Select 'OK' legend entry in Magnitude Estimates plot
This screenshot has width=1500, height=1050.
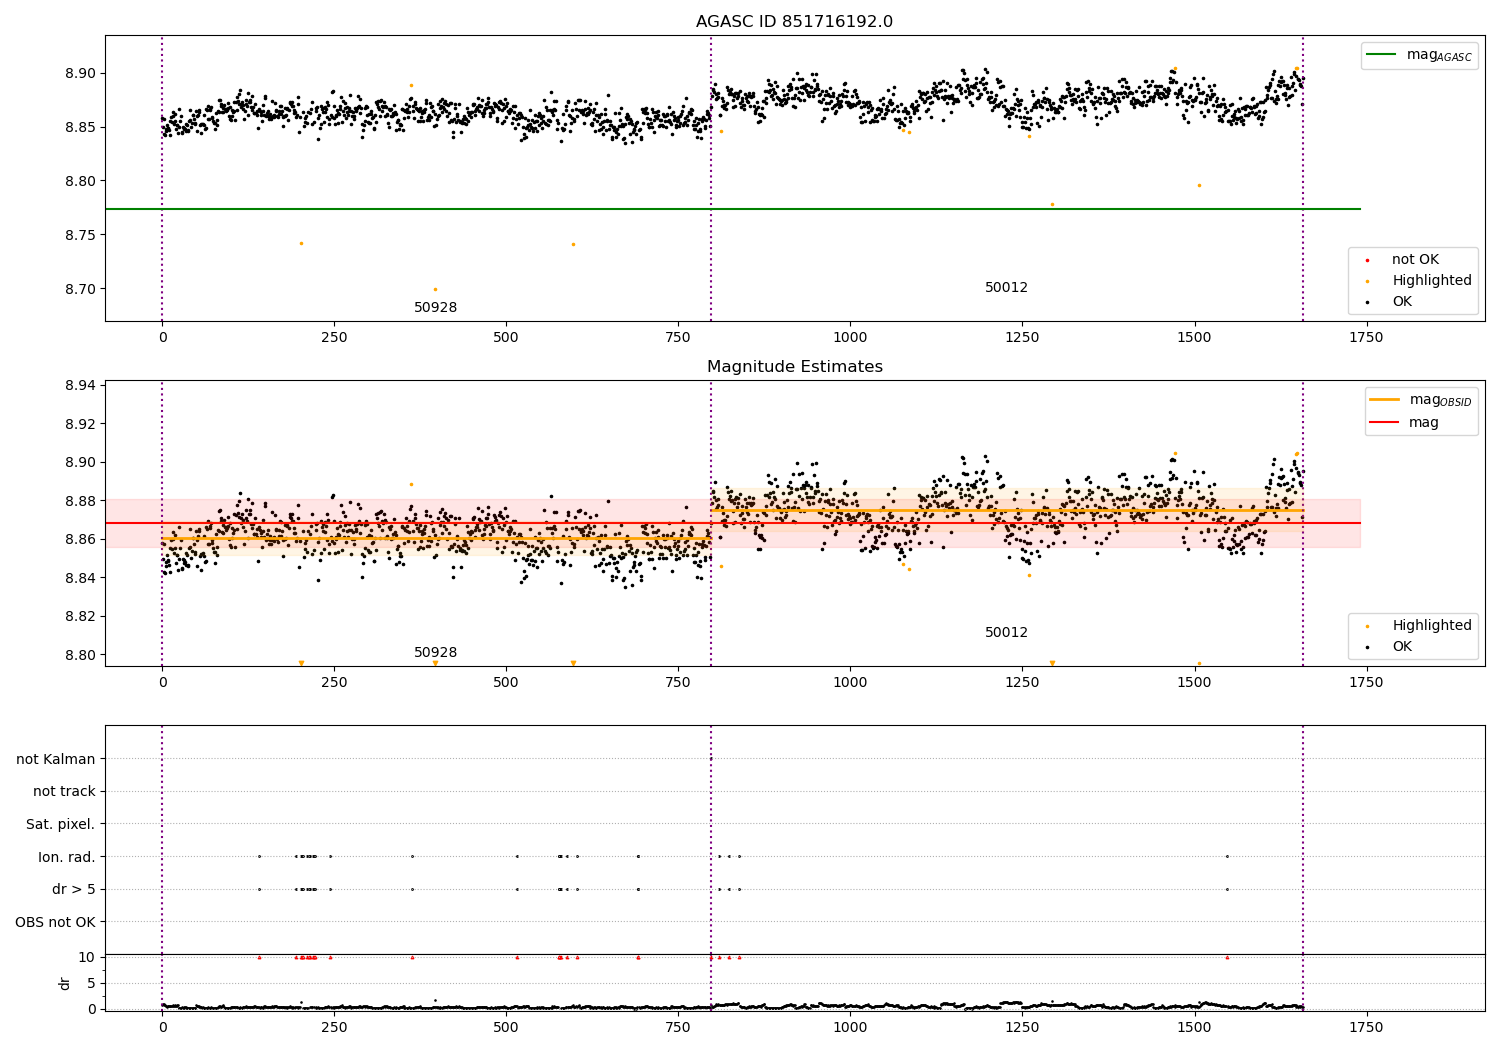pos(1402,647)
